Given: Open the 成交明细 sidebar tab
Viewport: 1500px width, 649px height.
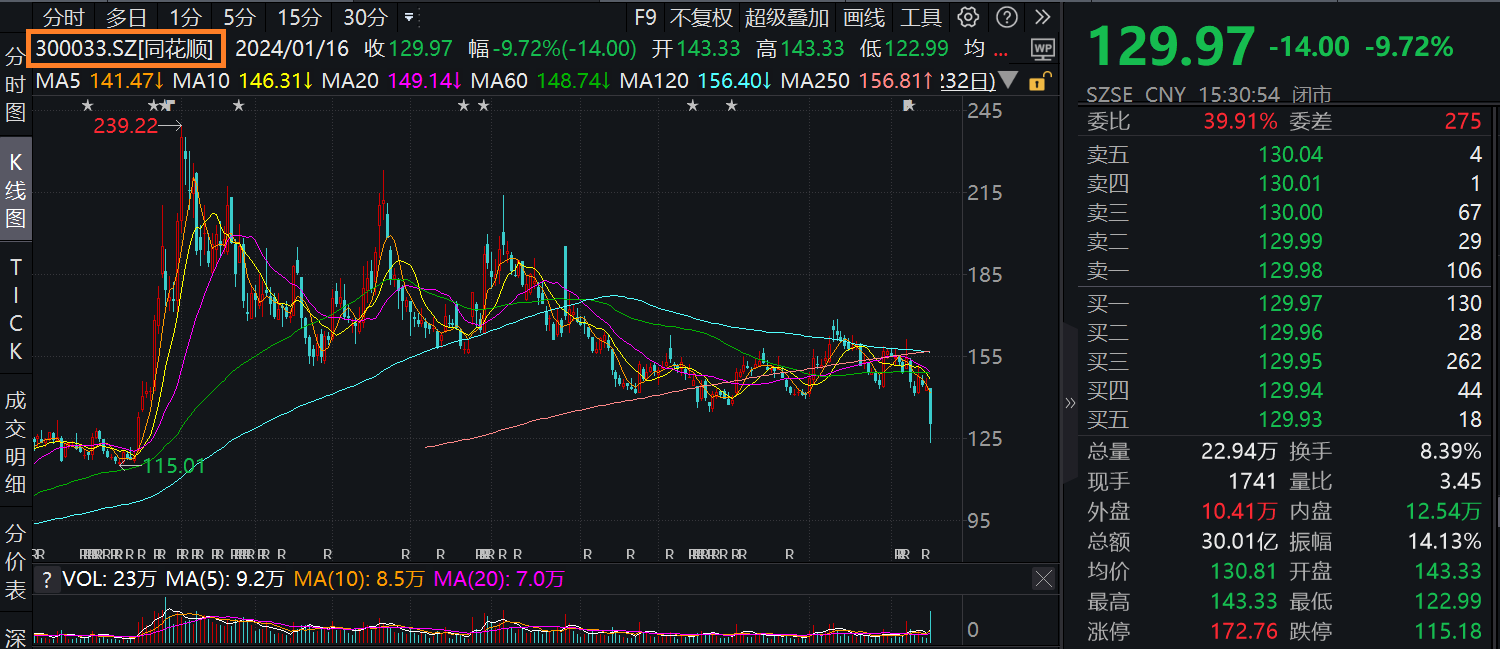Looking at the screenshot, I should [x=15, y=443].
